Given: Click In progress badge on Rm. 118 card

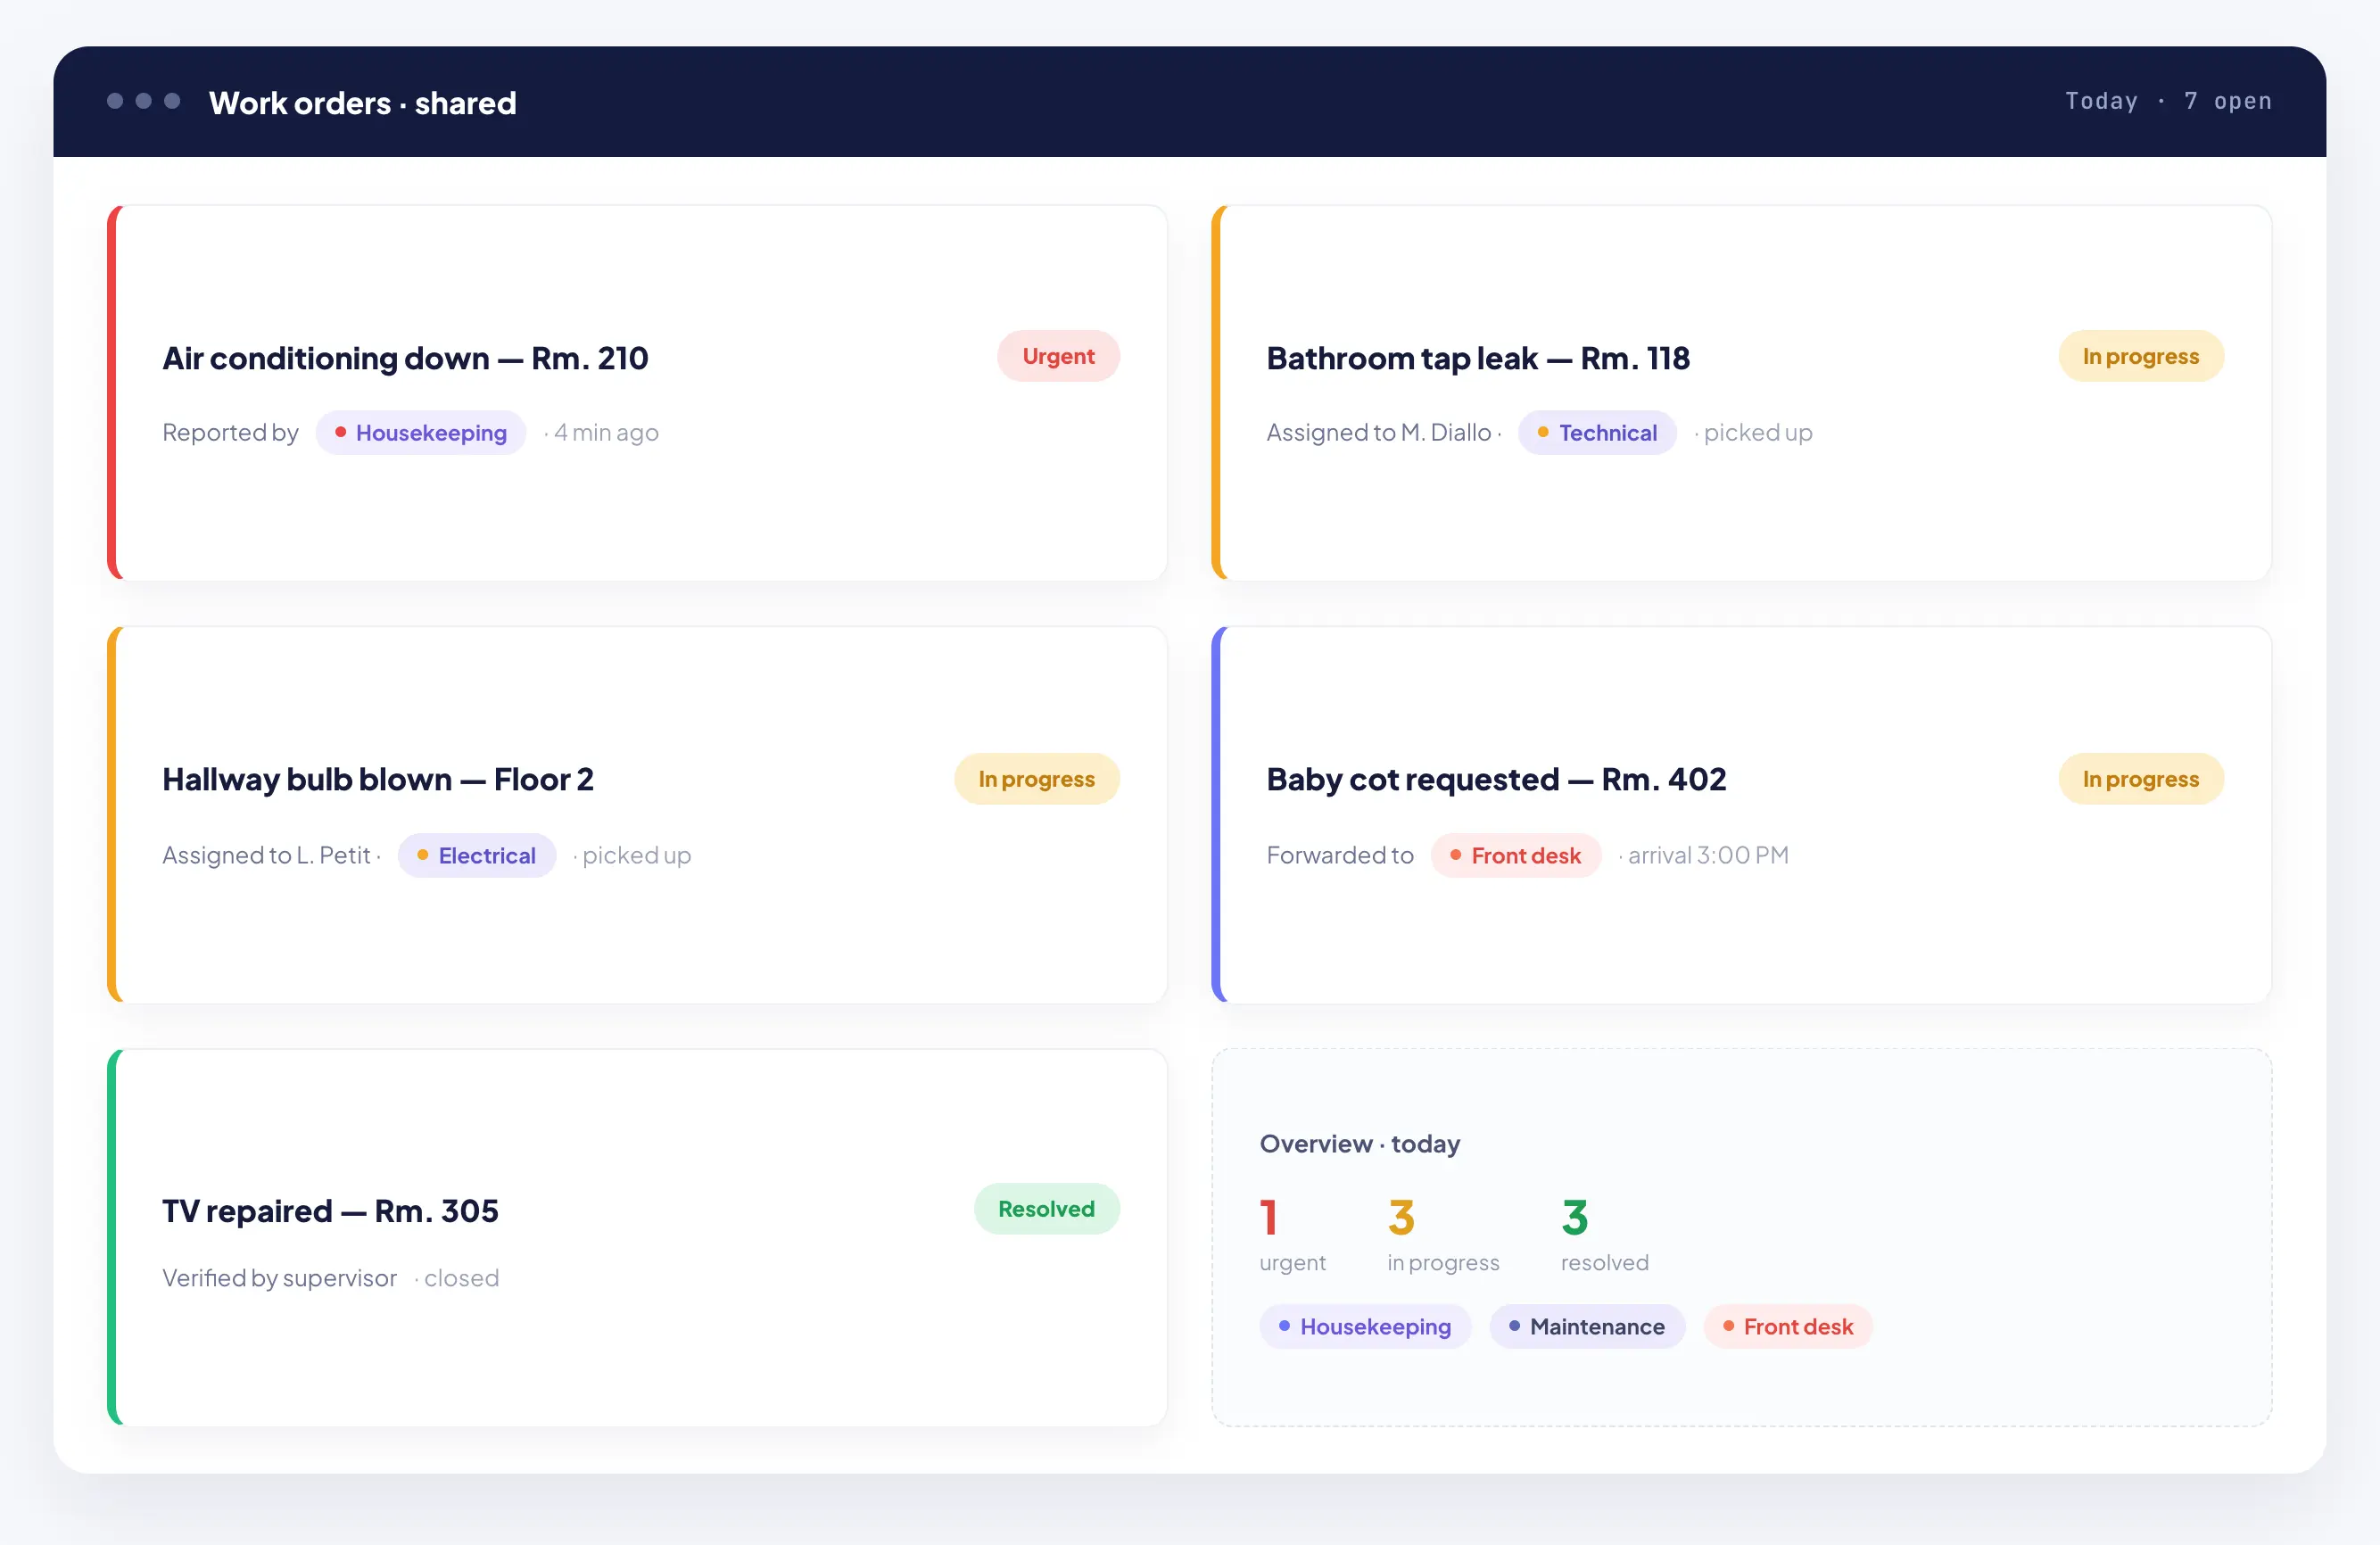Looking at the screenshot, I should pos(2141,356).
